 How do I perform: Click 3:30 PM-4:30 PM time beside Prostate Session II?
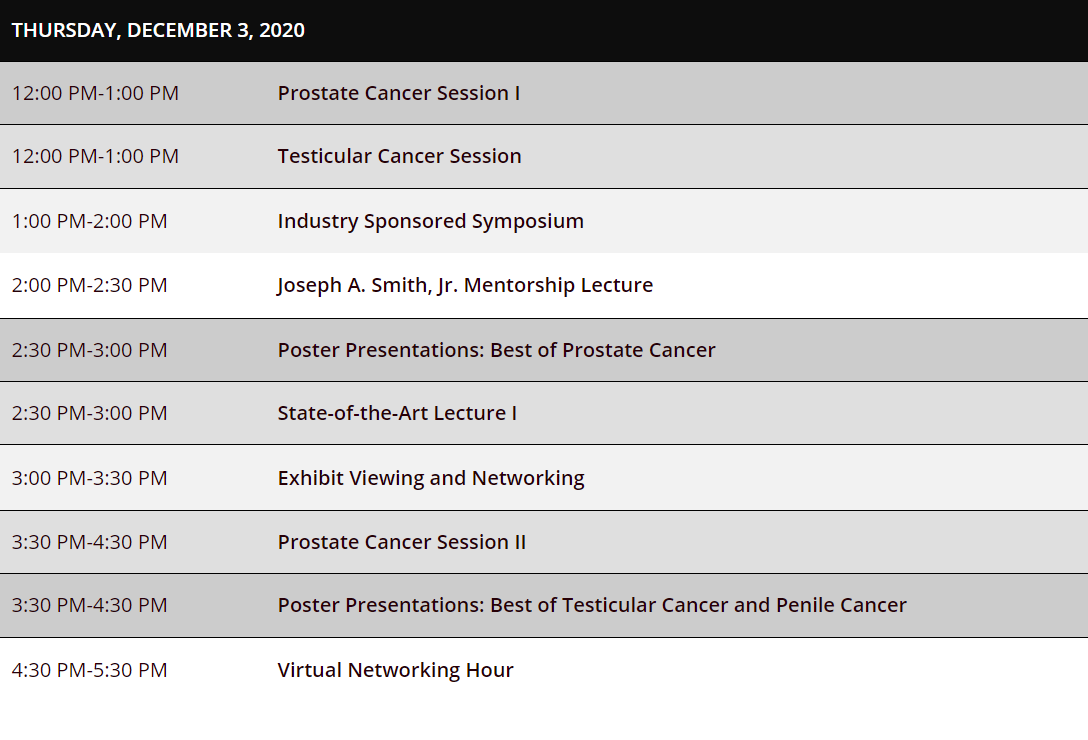90,542
